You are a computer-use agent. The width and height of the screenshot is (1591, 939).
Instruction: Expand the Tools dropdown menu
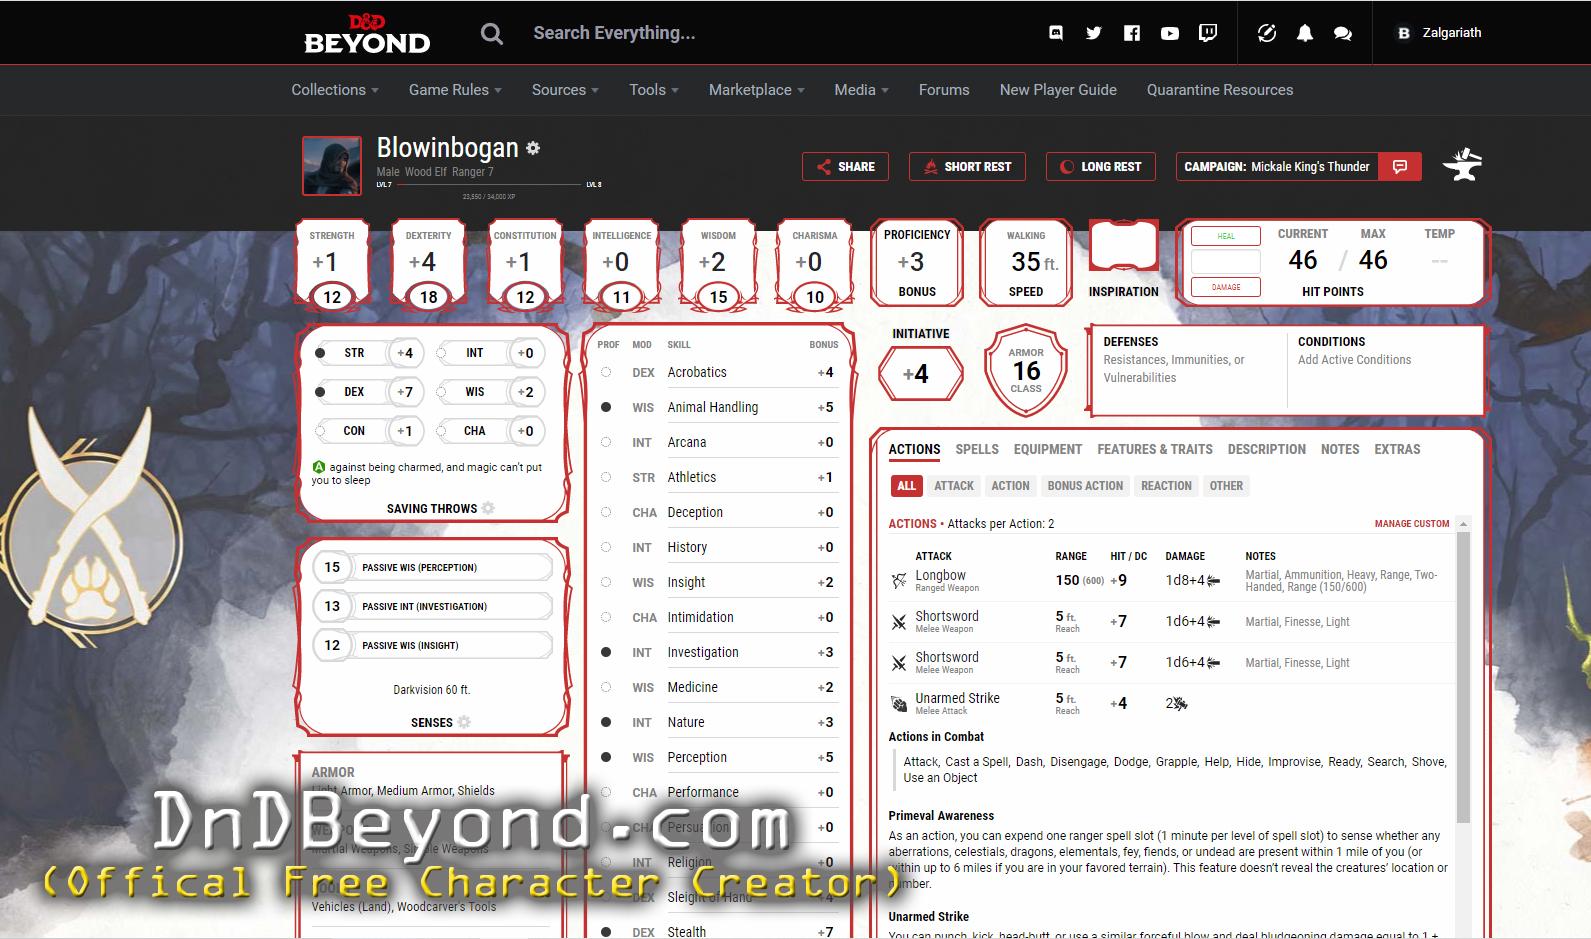coord(654,90)
